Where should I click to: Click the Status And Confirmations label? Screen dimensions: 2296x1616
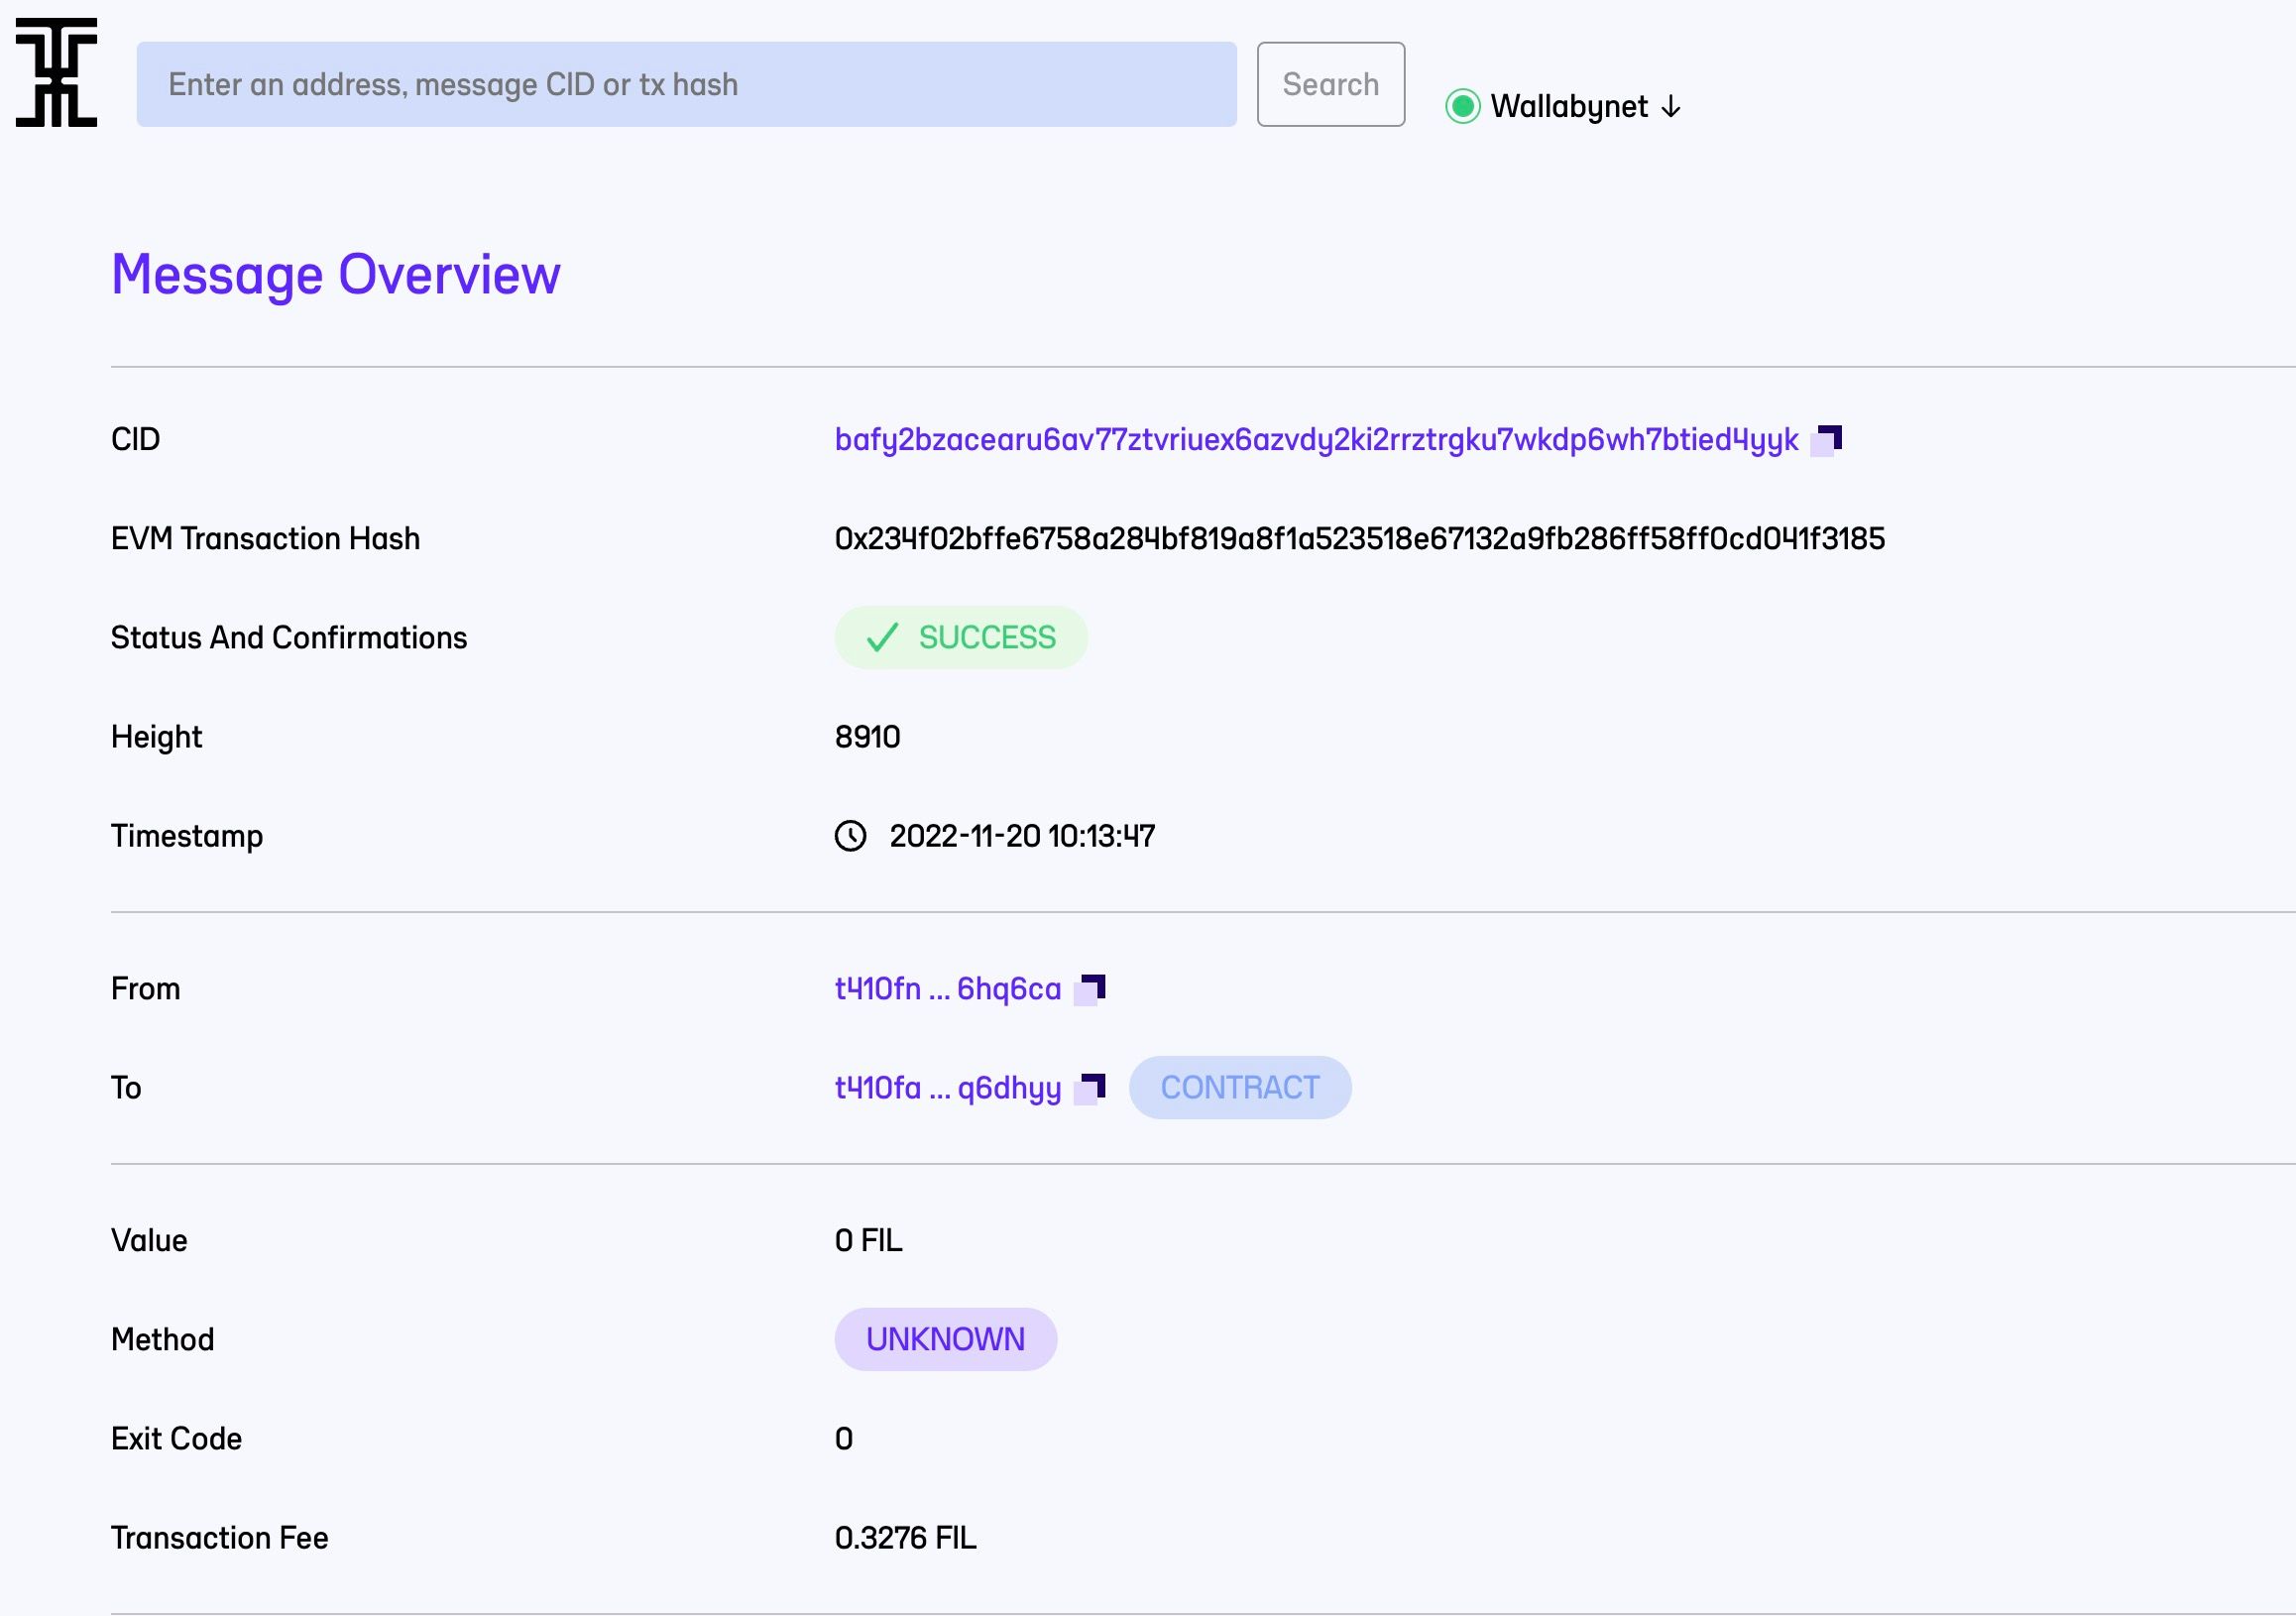(289, 638)
